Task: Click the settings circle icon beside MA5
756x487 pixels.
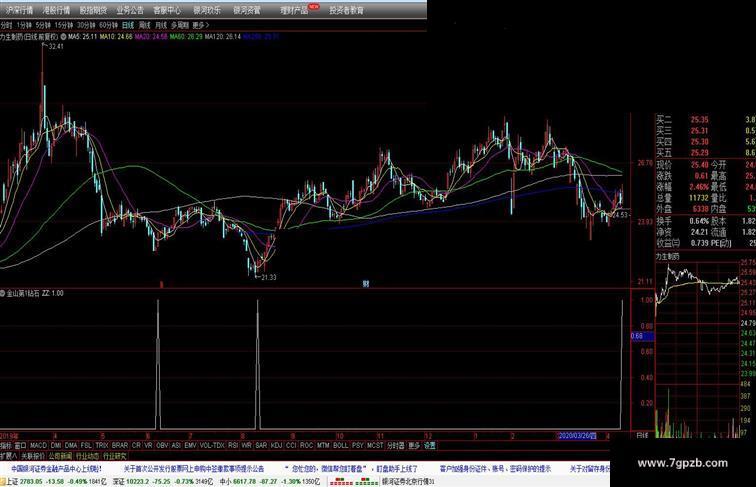Action: [63, 37]
